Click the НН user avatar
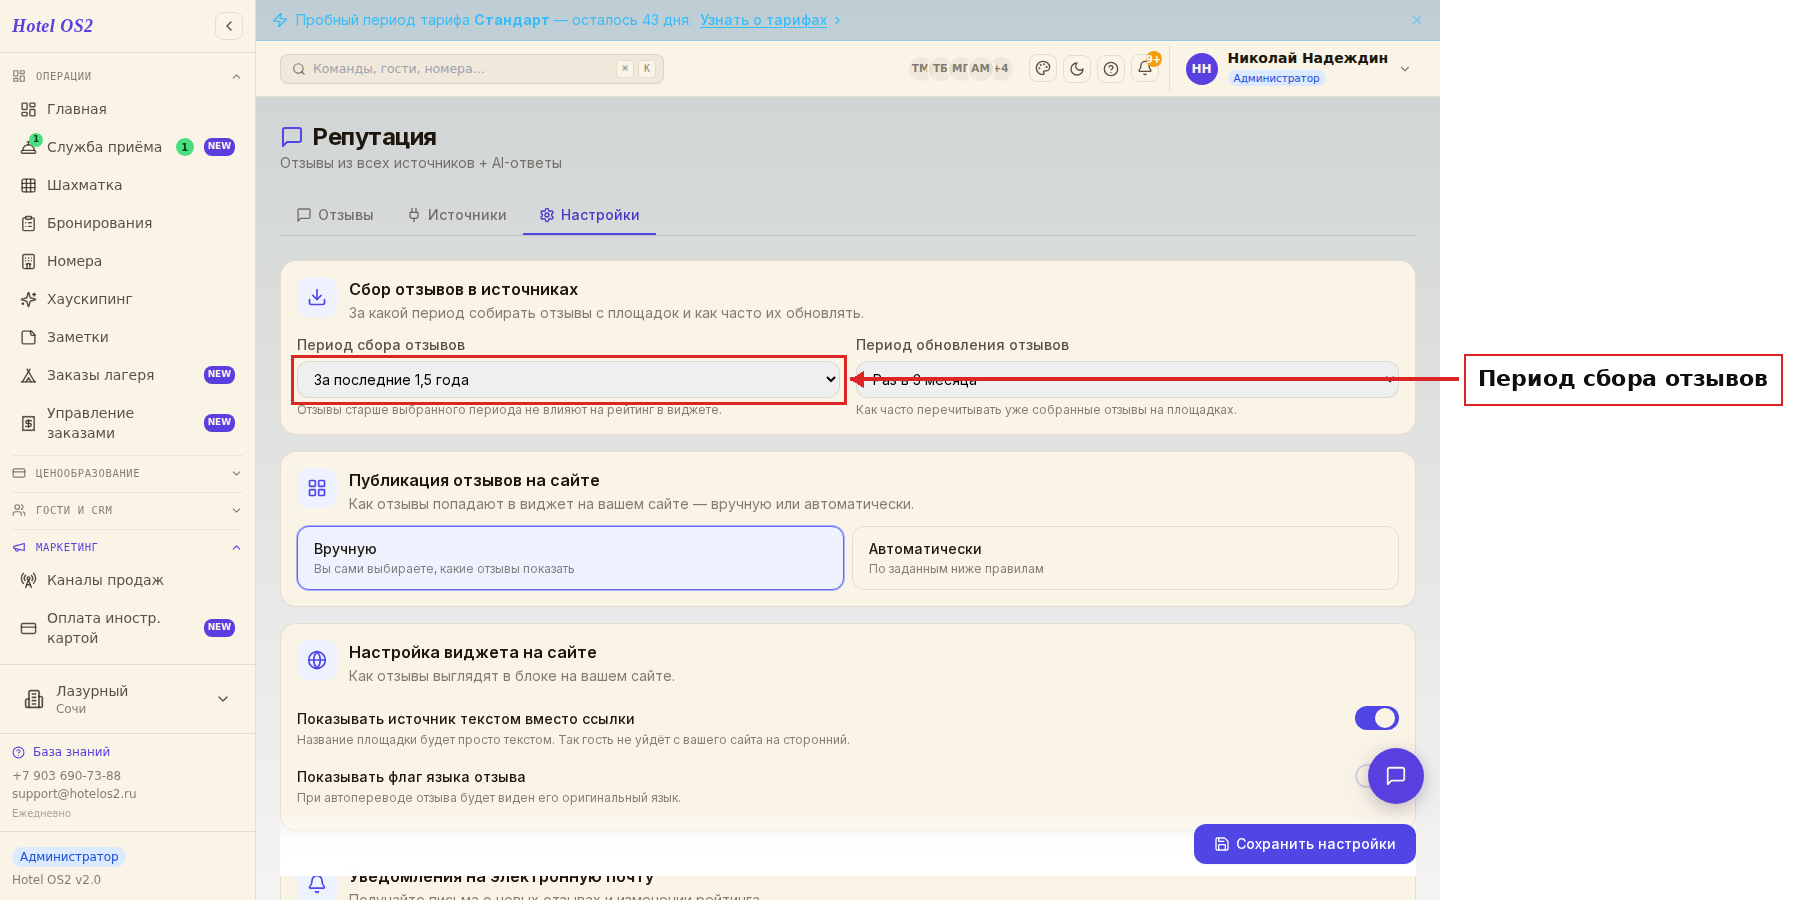This screenshot has height=900, width=1806. 1201,69
